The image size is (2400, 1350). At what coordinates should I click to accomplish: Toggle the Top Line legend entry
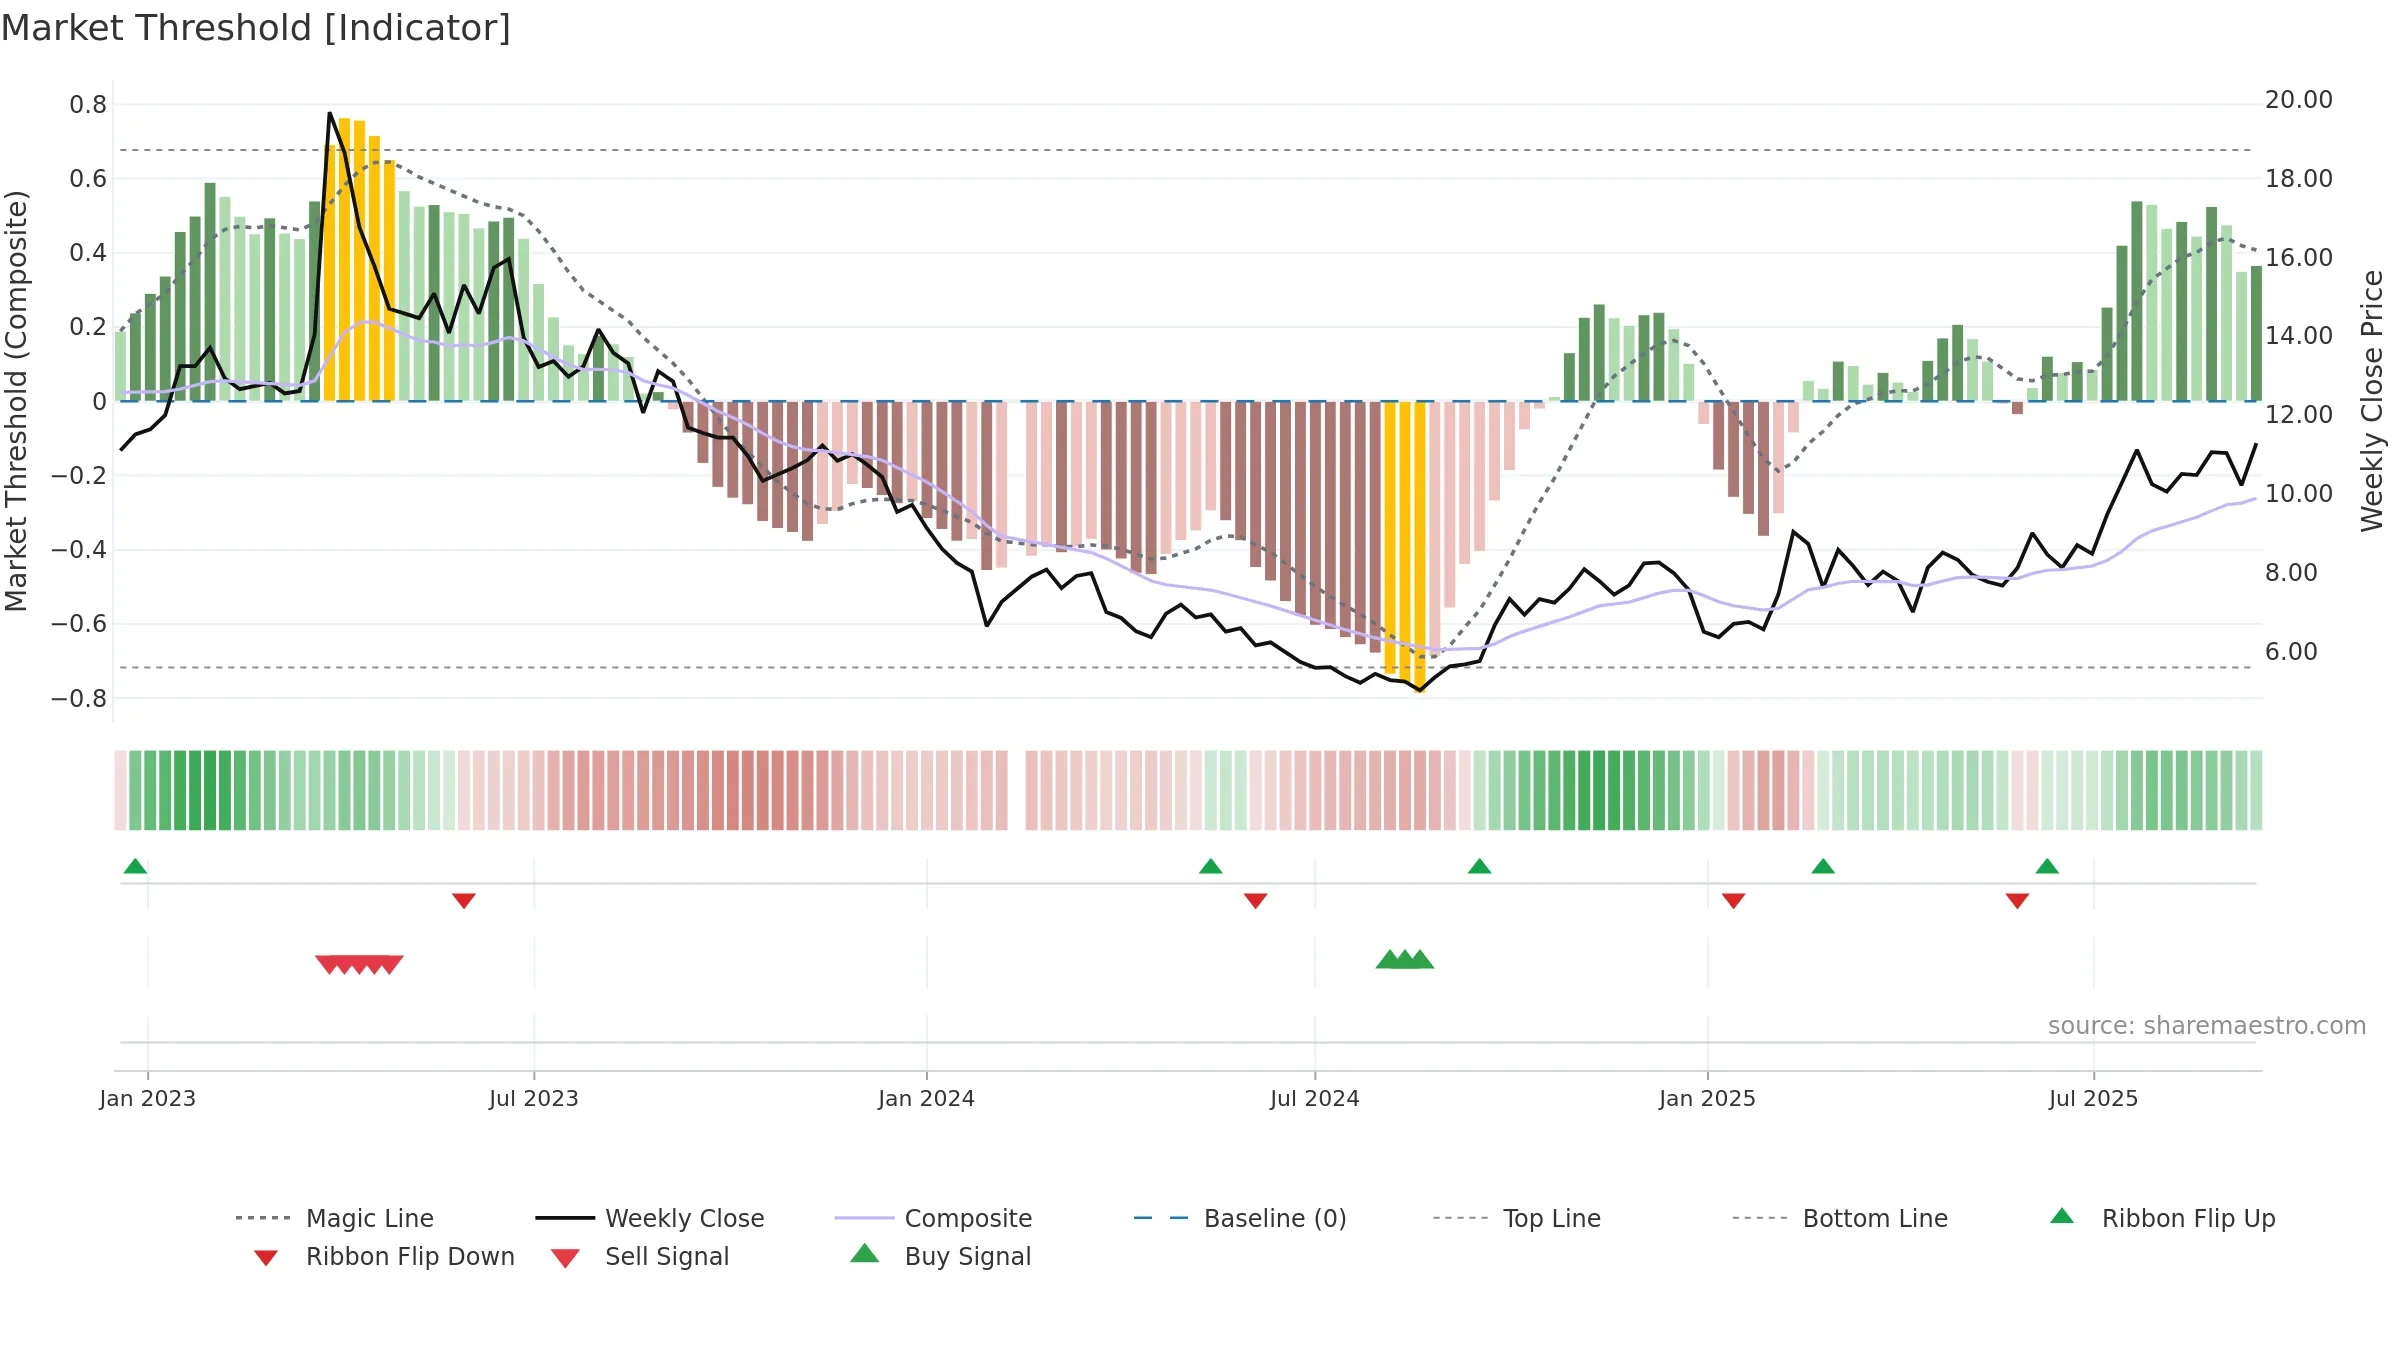(x=1517, y=1218)
